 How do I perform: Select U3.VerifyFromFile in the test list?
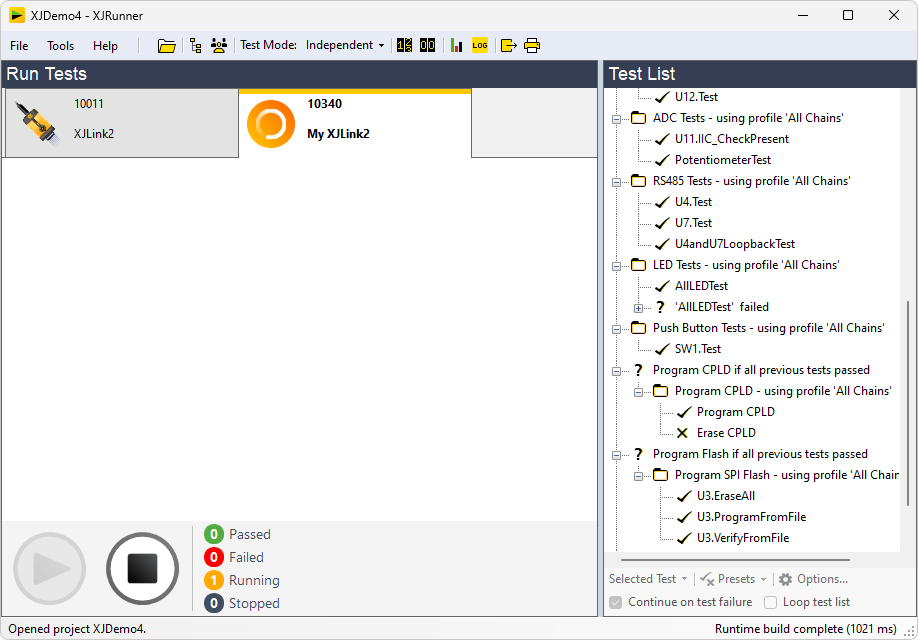(742, 538)
